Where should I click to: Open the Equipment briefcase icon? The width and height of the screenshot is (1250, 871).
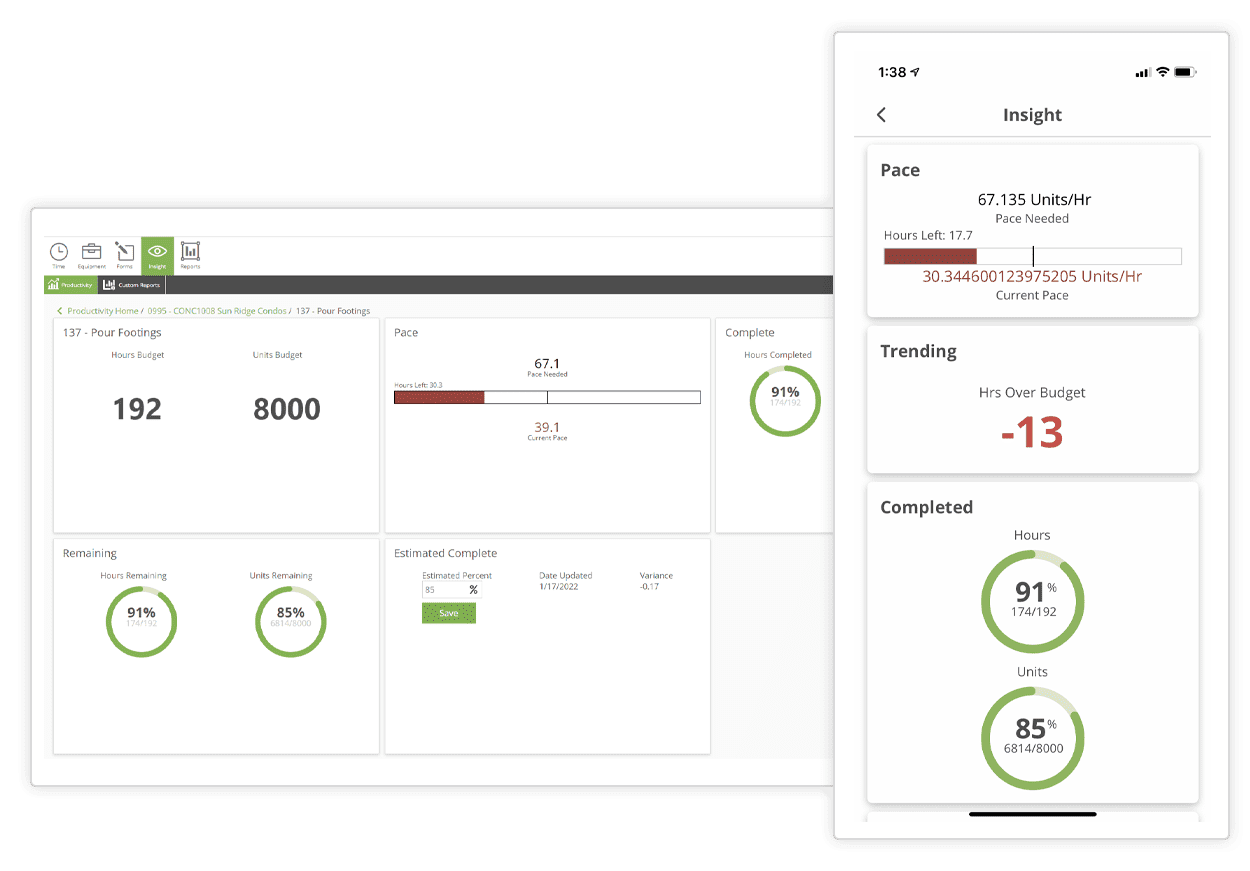91,254
